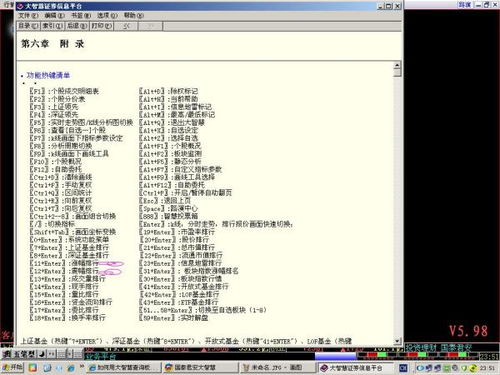Open the 选项 menu
The image size is (500, 375).
point(107,15)
